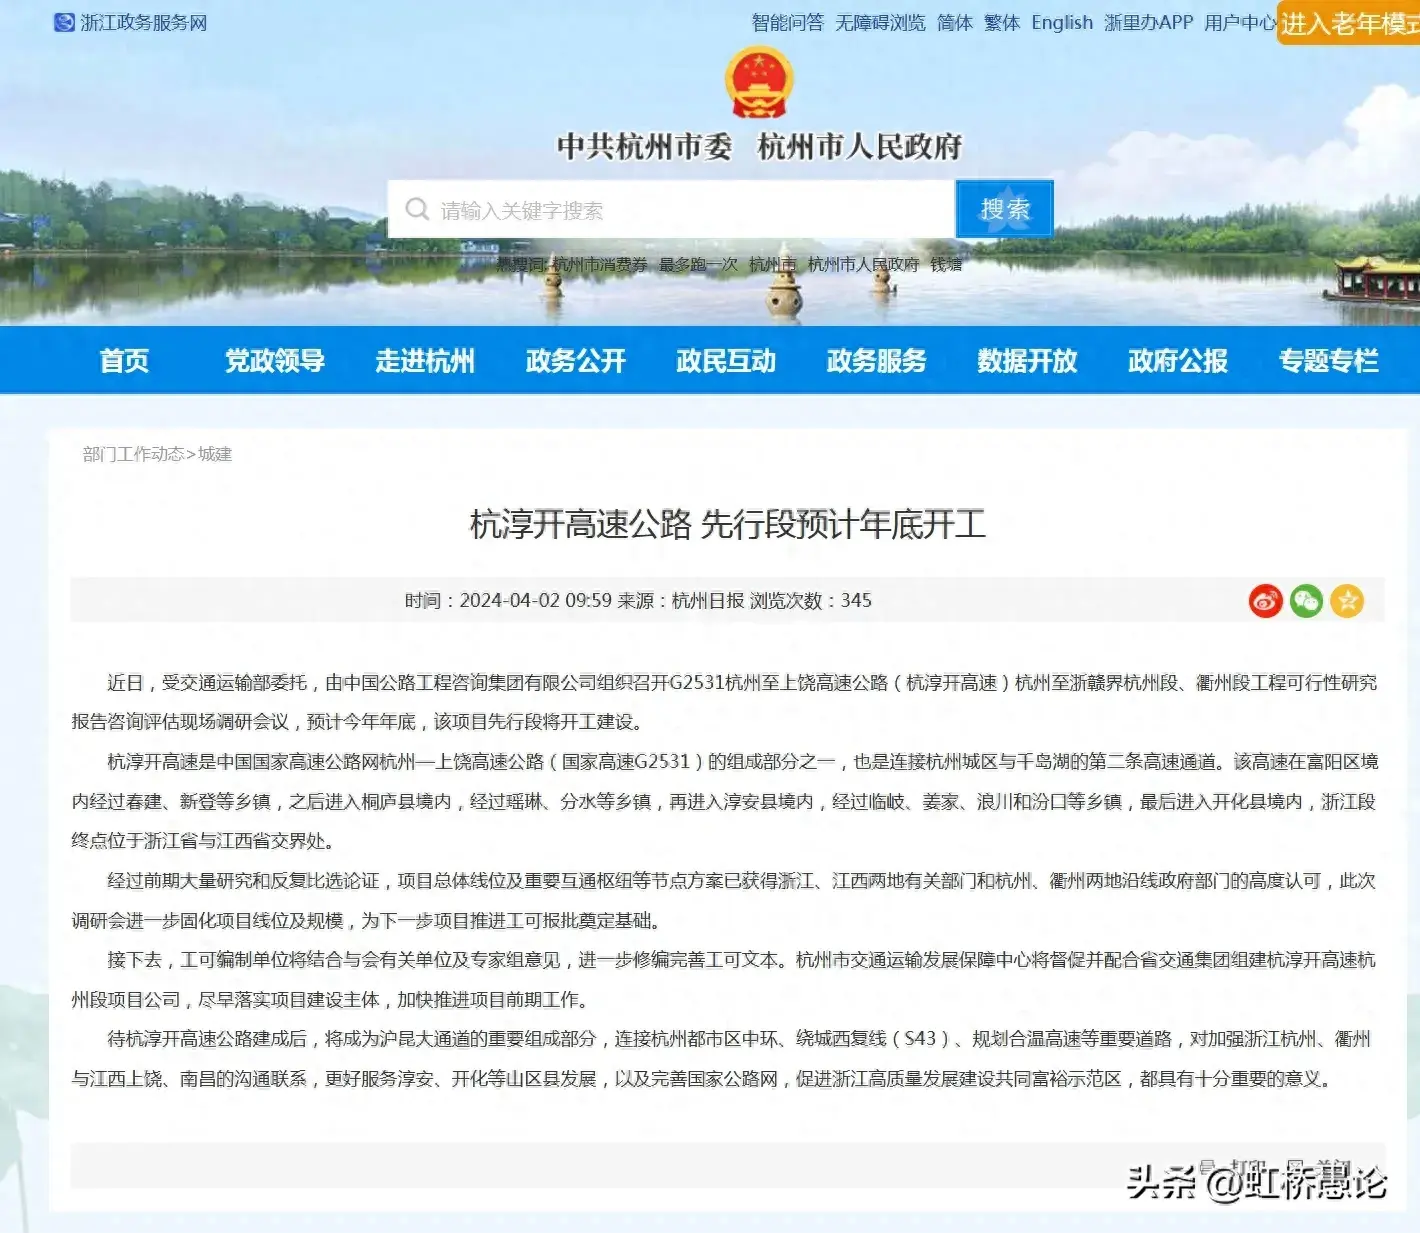Image resolution: width=1420 pixels, height=1233 pixels.
Task: Open the 首页 home tab
Action: [124, 361]
